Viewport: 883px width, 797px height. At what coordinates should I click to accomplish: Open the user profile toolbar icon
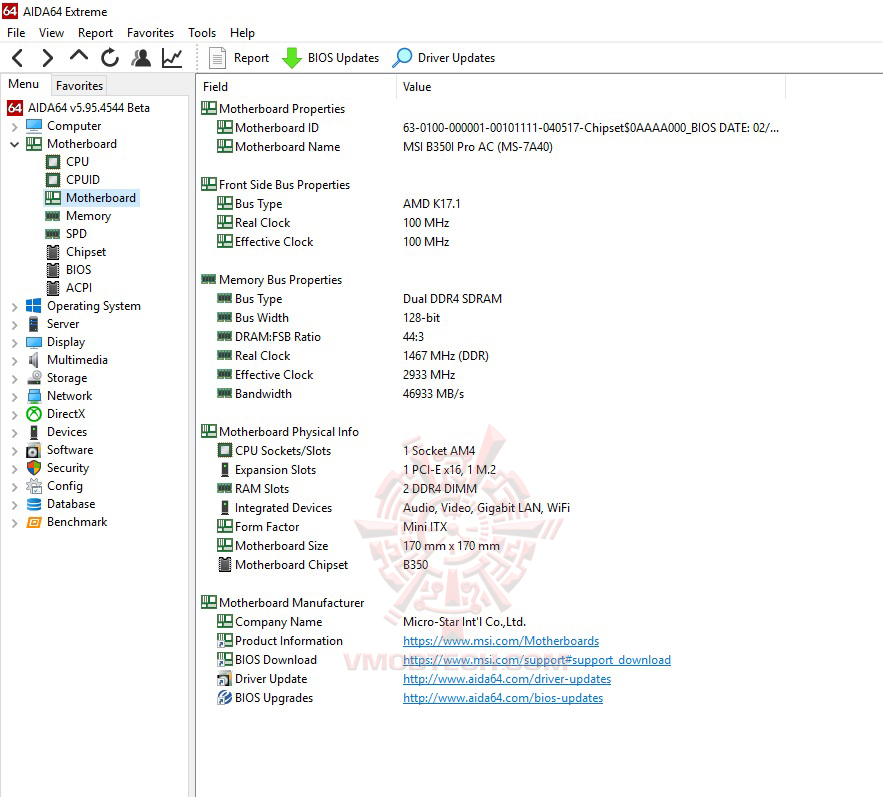(141, 57)
